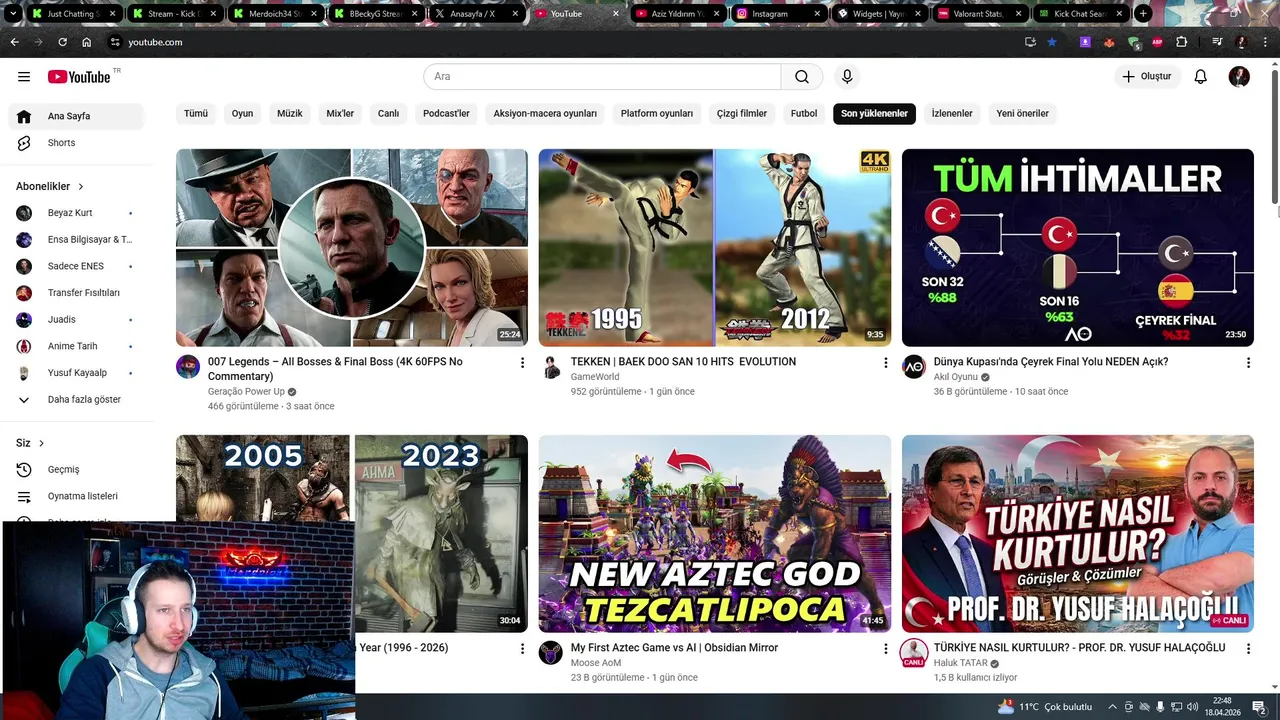The image size is (1280, 720).
Task: Open Beyaz Kurt channel subscription
Action: point(76,213)
